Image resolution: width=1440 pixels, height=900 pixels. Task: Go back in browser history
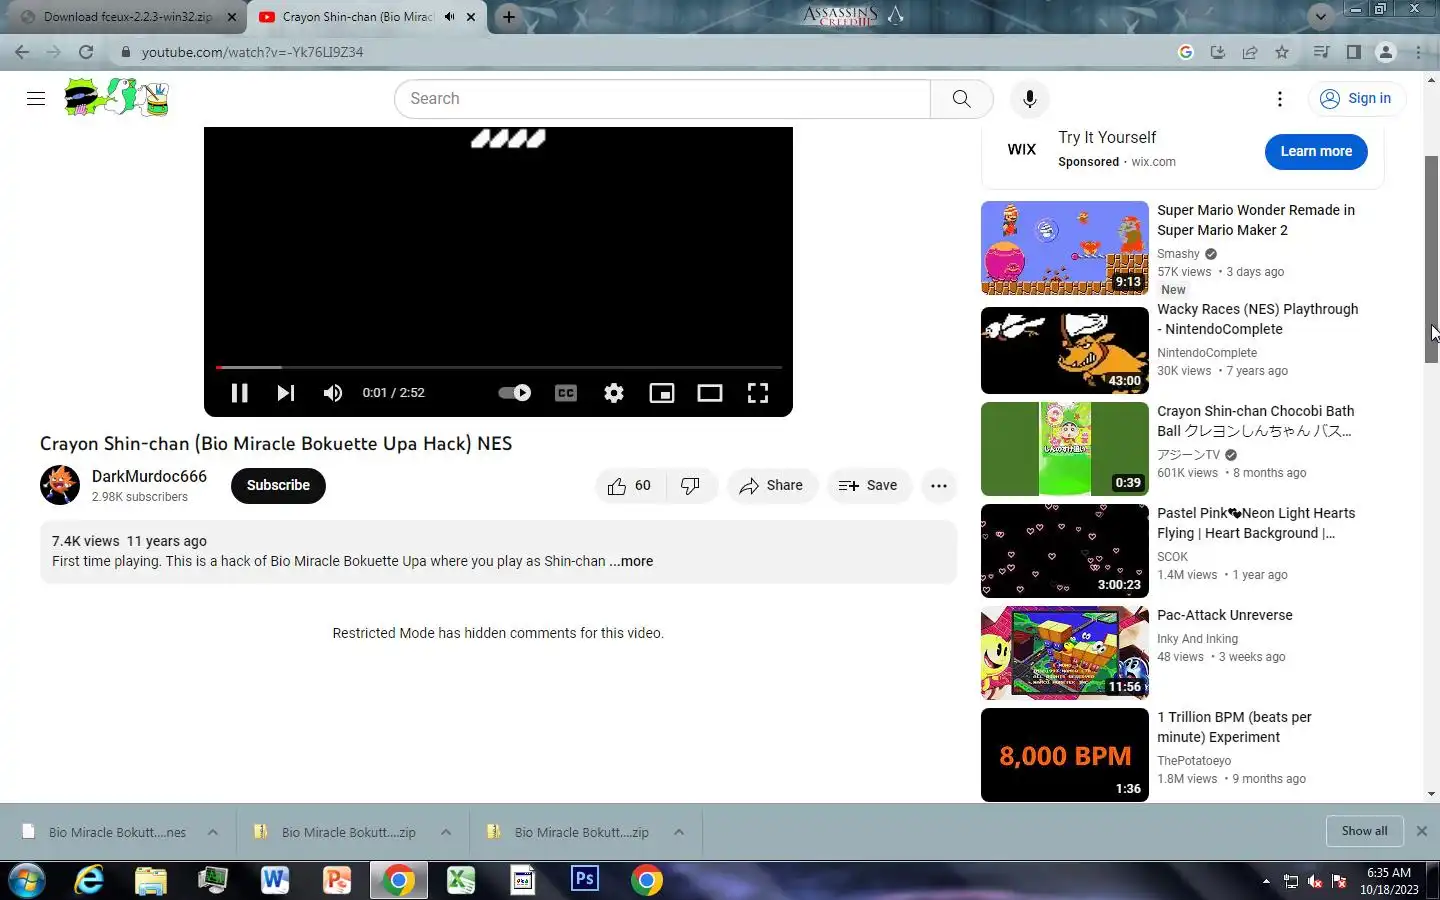click(x=22, y=52)
